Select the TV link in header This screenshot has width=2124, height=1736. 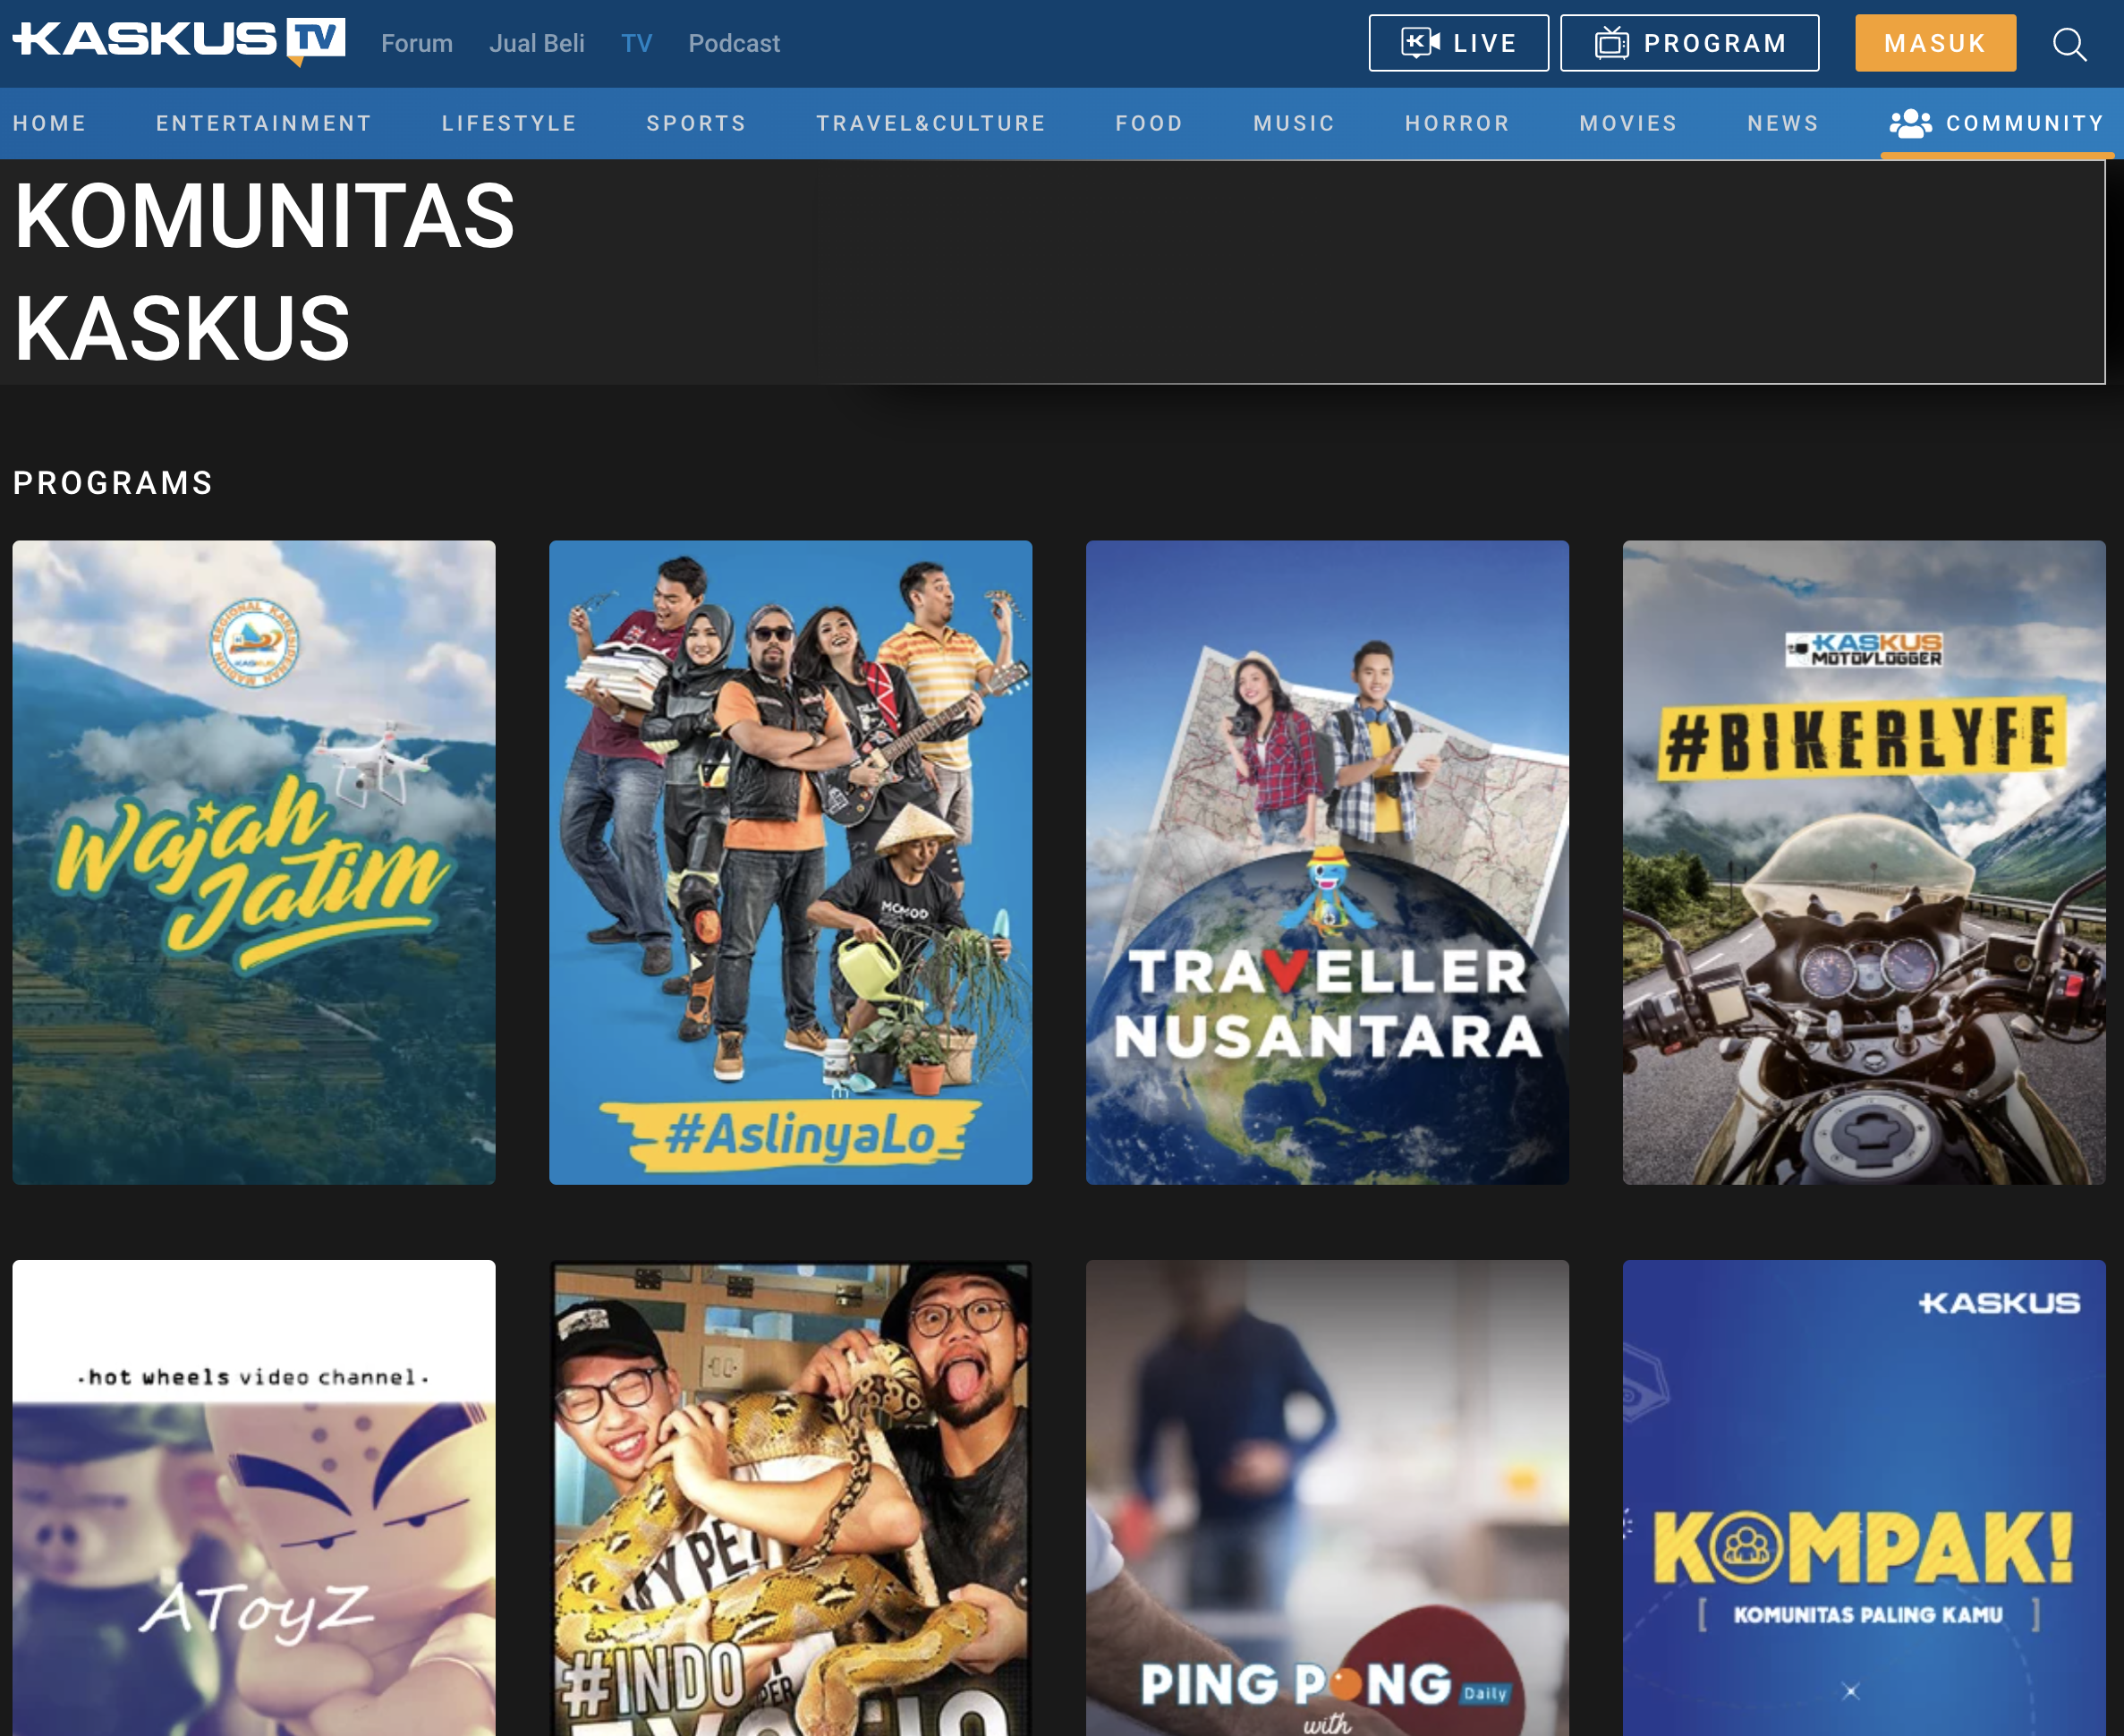(x=636, y=43)
